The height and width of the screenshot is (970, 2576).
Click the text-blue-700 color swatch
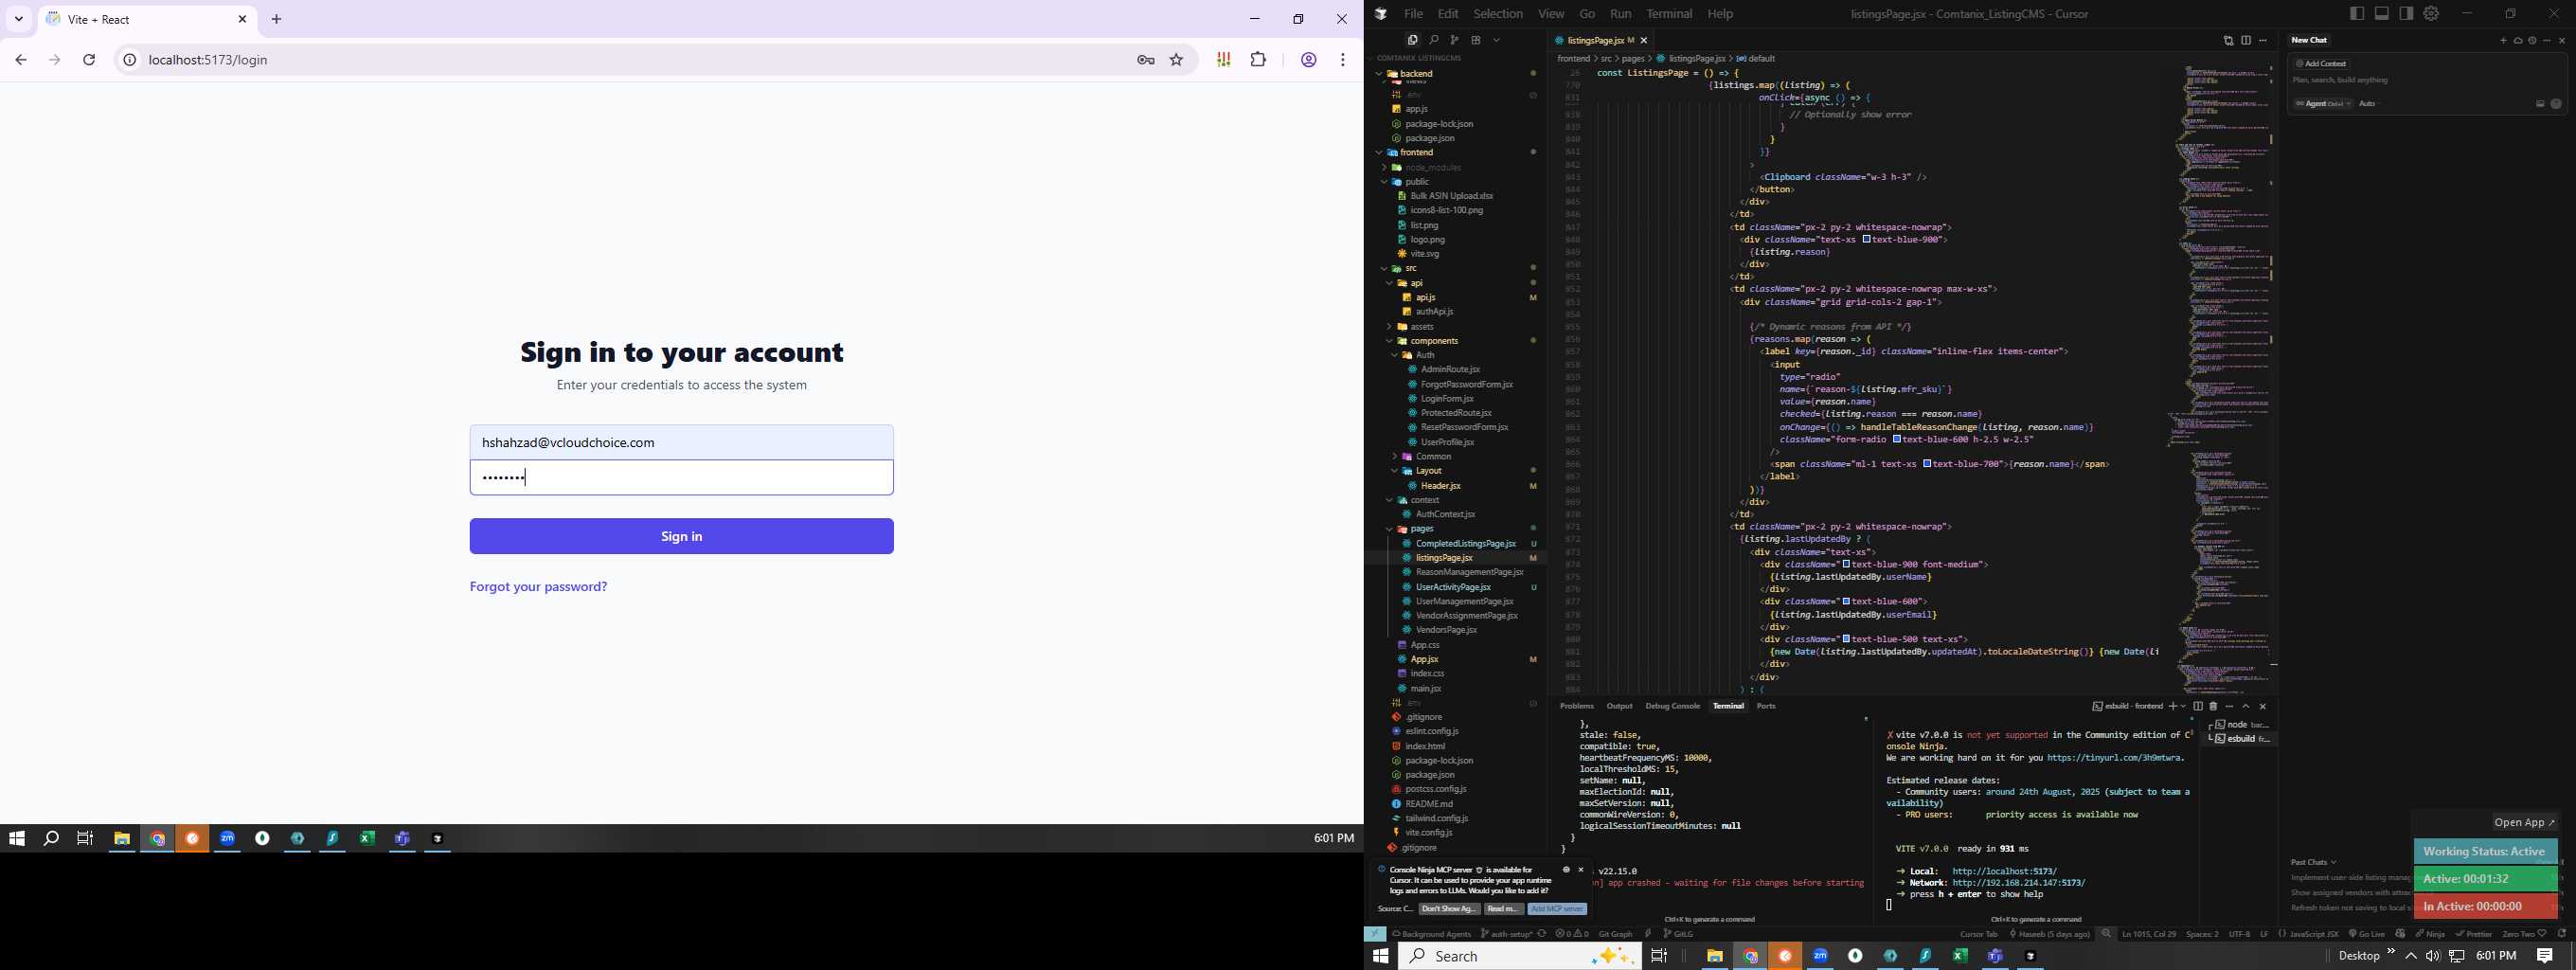click(1927, 464)
